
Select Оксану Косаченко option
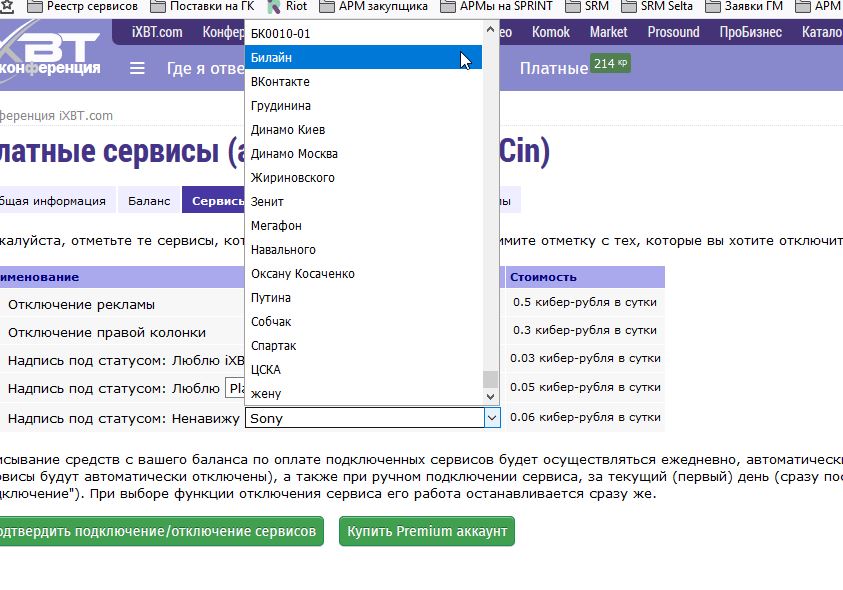tap(363, 274)
